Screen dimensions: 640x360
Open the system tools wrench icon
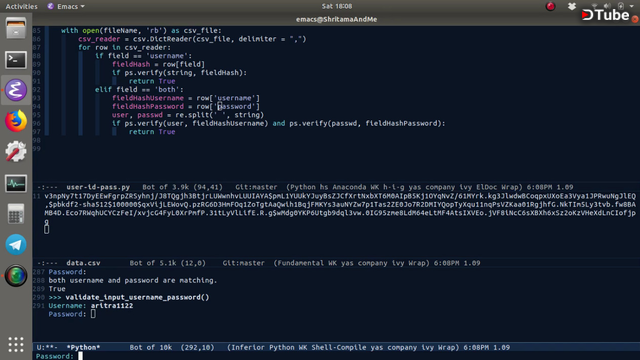pyautogui.click(x=16, y=152)
